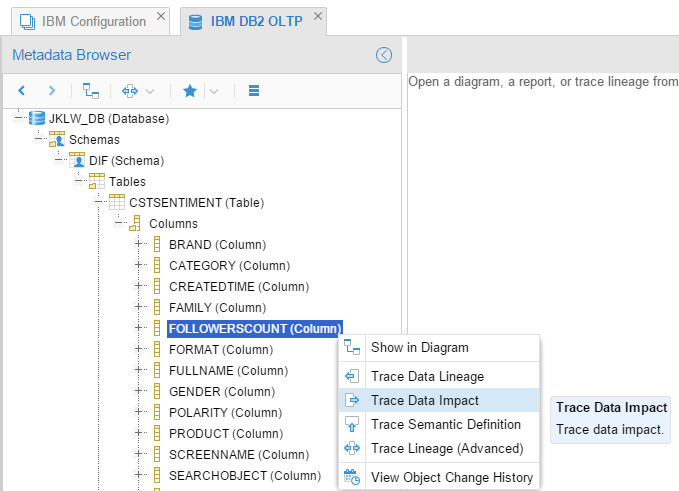Click the View Object Change History icon
The height and width of the screenshot is (491, 679).
(352, 477)
